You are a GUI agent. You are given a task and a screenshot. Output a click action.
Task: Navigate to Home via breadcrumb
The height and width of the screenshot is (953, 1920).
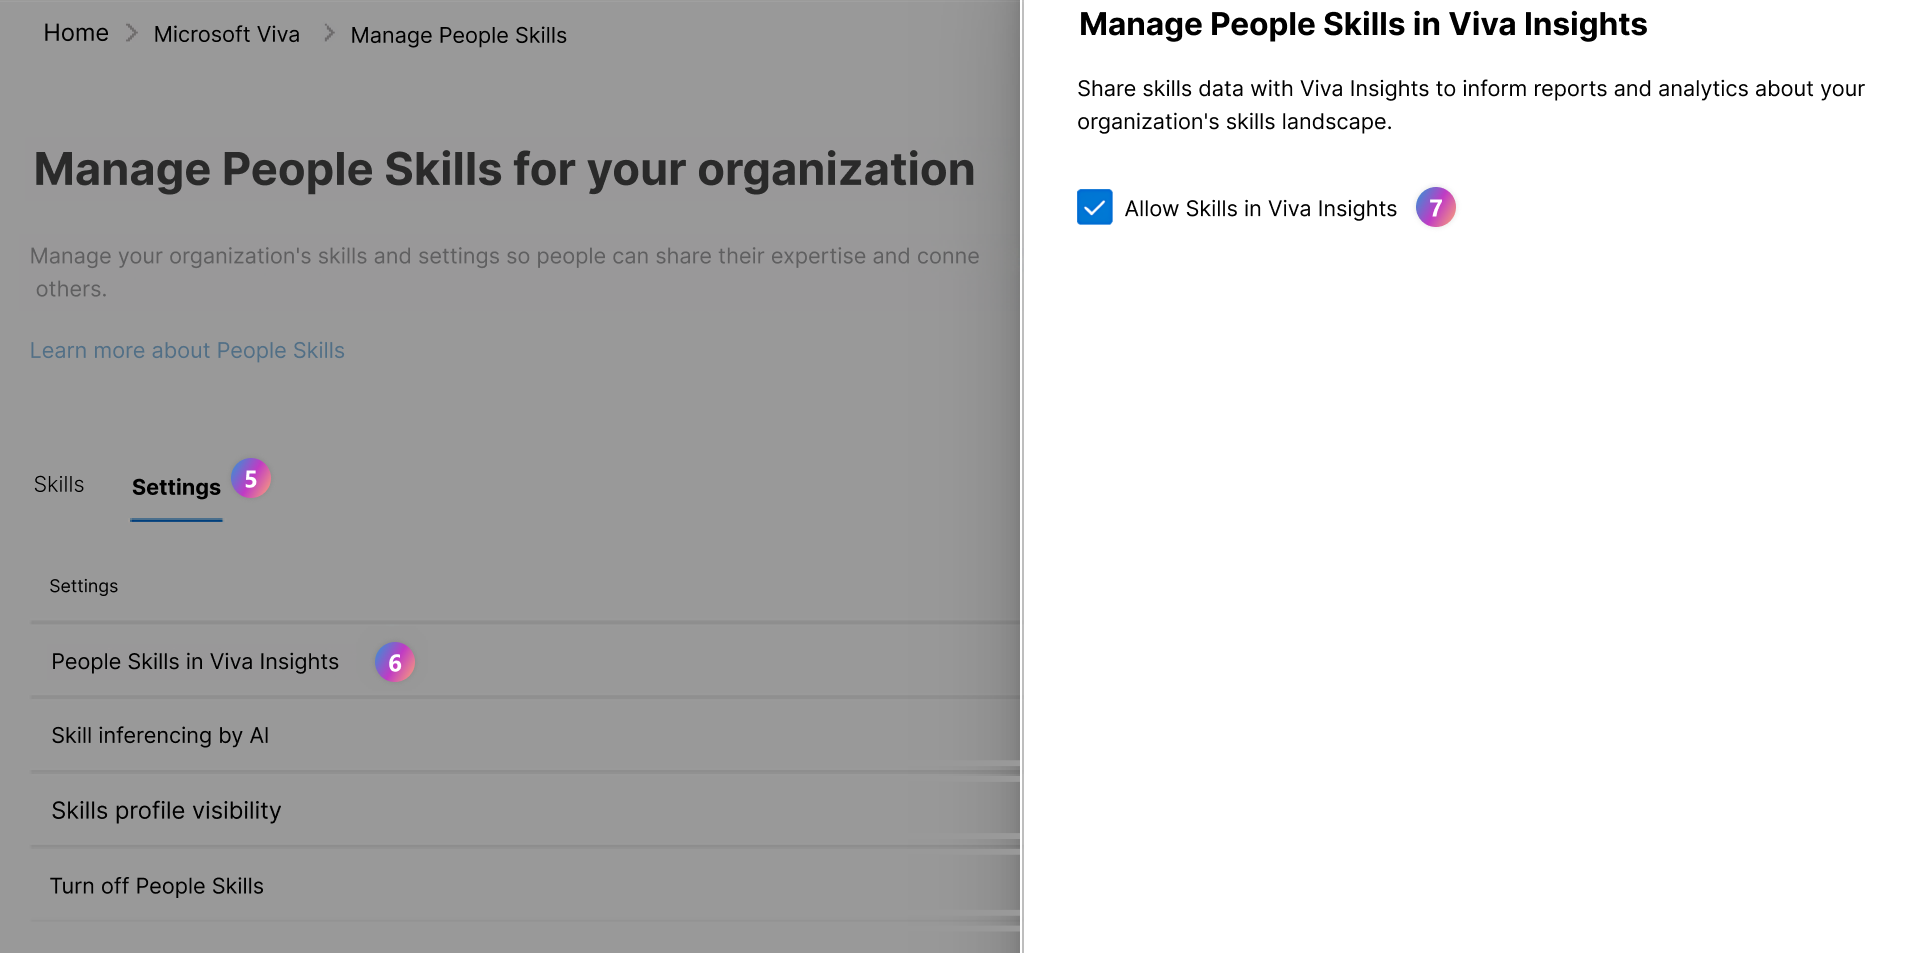(75, 32)
